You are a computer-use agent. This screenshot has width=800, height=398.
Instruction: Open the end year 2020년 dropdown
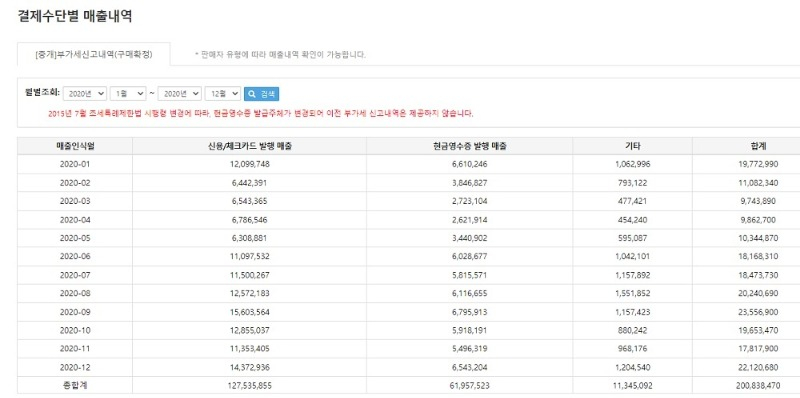pos(180,94)
